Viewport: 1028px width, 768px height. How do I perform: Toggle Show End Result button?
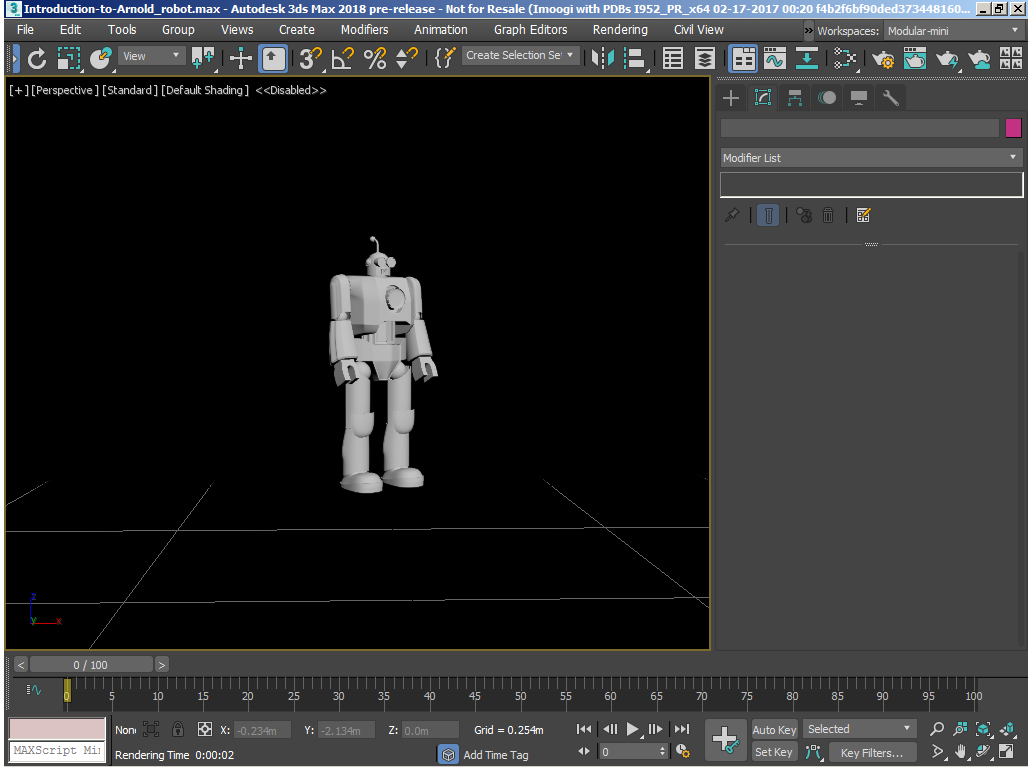point(768,215)
